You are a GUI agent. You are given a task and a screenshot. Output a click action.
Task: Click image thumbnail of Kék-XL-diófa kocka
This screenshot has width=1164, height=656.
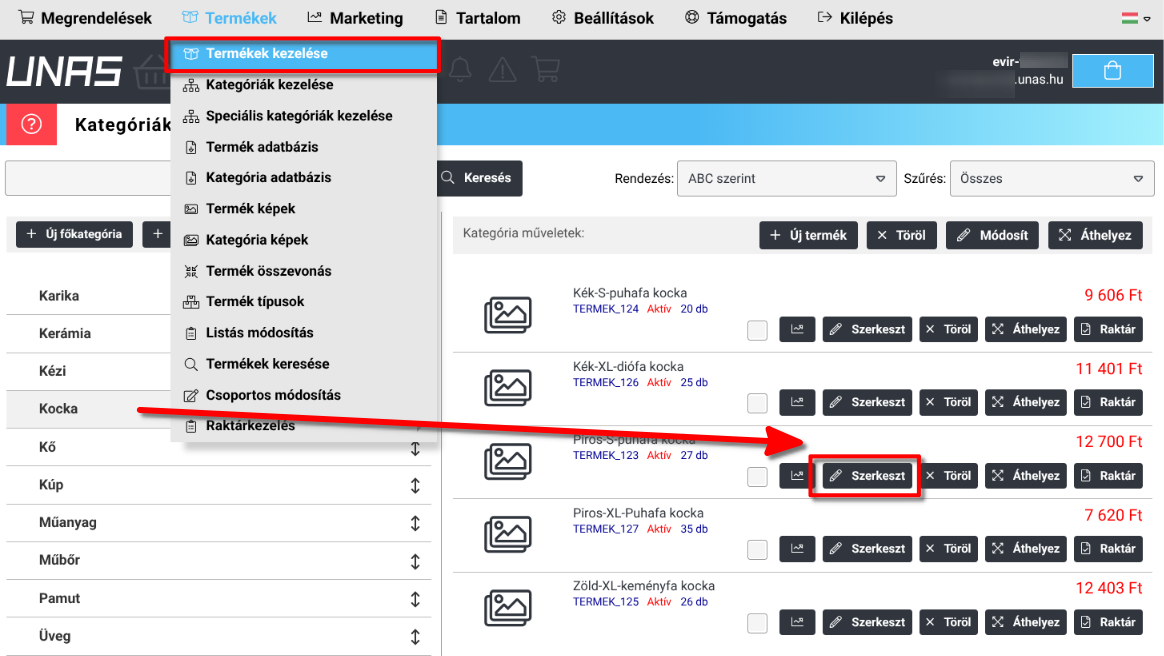508,387
